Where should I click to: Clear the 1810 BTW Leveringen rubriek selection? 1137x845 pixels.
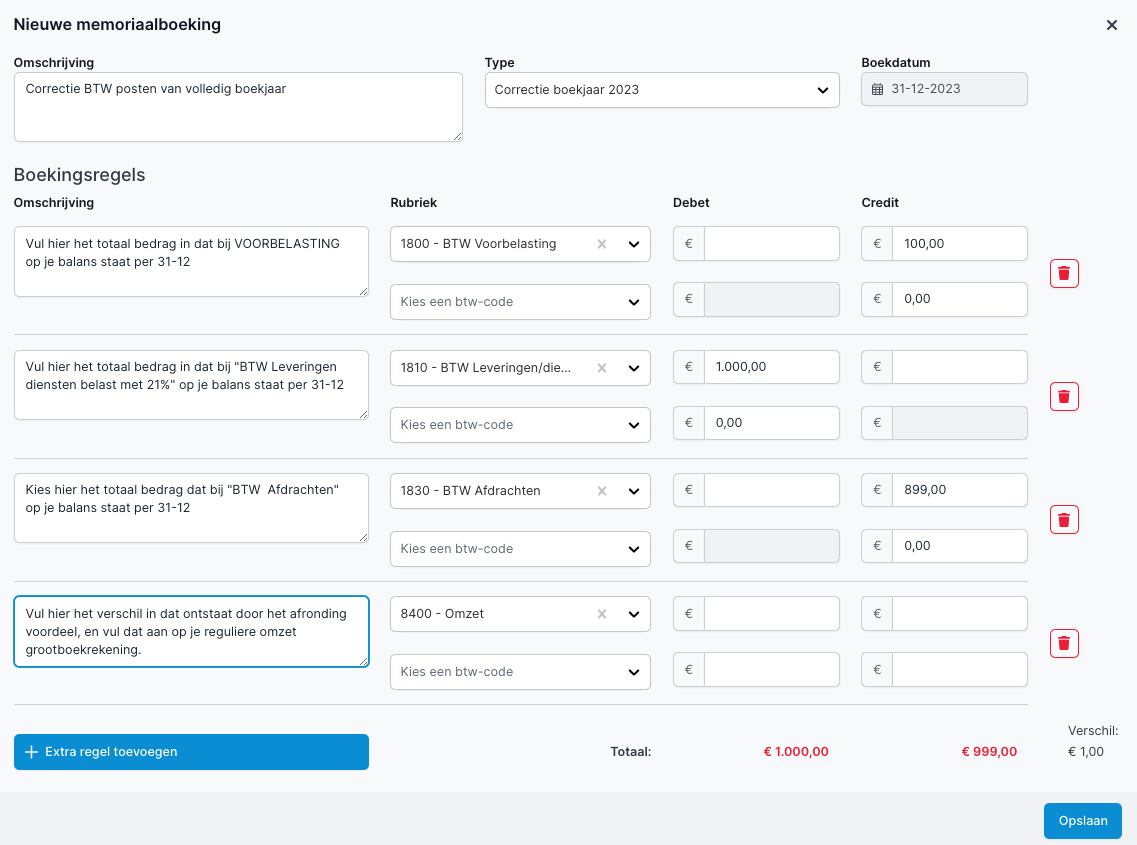pyautogui.click(x=602, y=368)
